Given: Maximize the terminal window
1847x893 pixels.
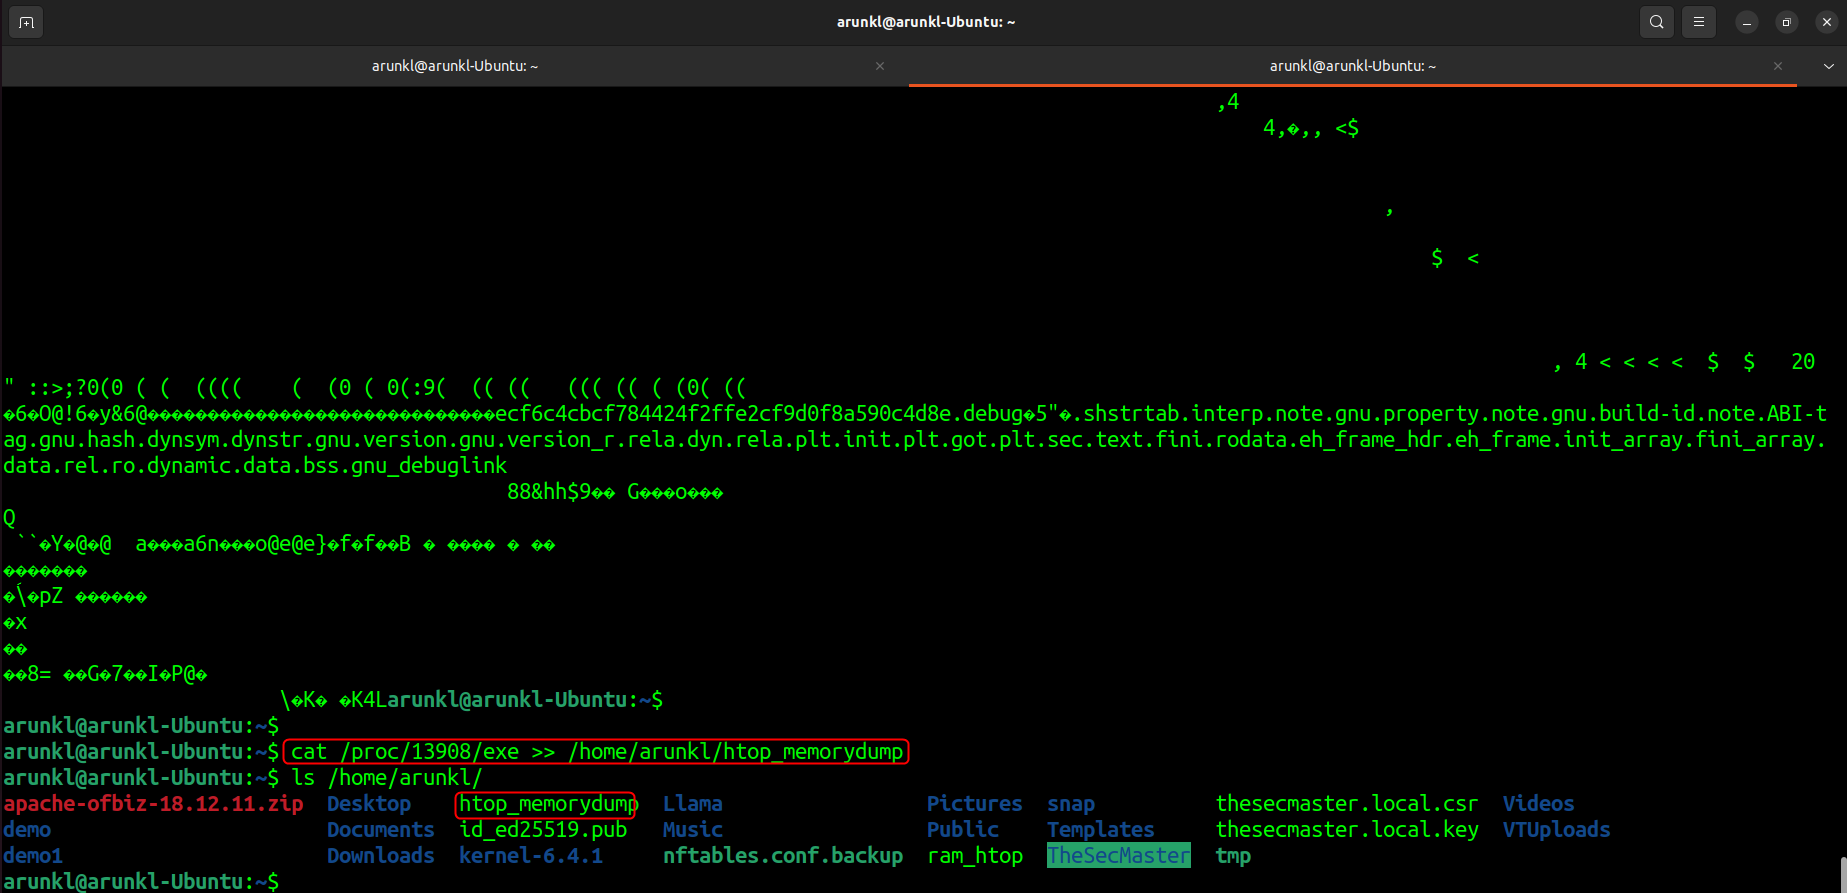Looking at the screenshot, I should click(x=1787, y=22).
